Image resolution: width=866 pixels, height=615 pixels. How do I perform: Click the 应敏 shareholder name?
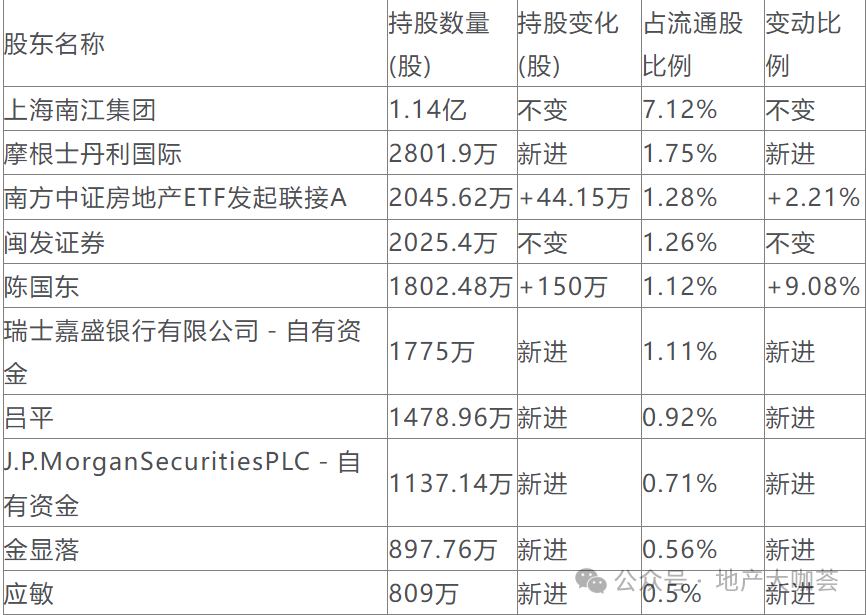[x=29, y=593]
